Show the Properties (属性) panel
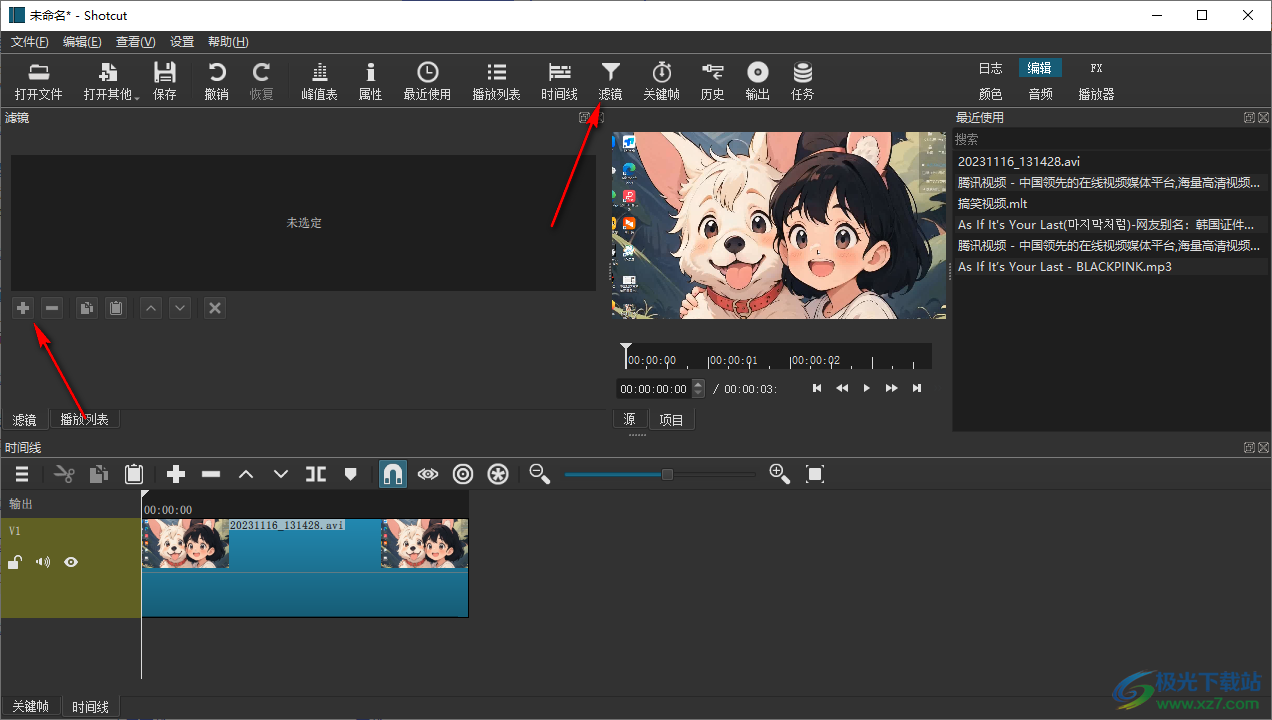 click(370, 81)
